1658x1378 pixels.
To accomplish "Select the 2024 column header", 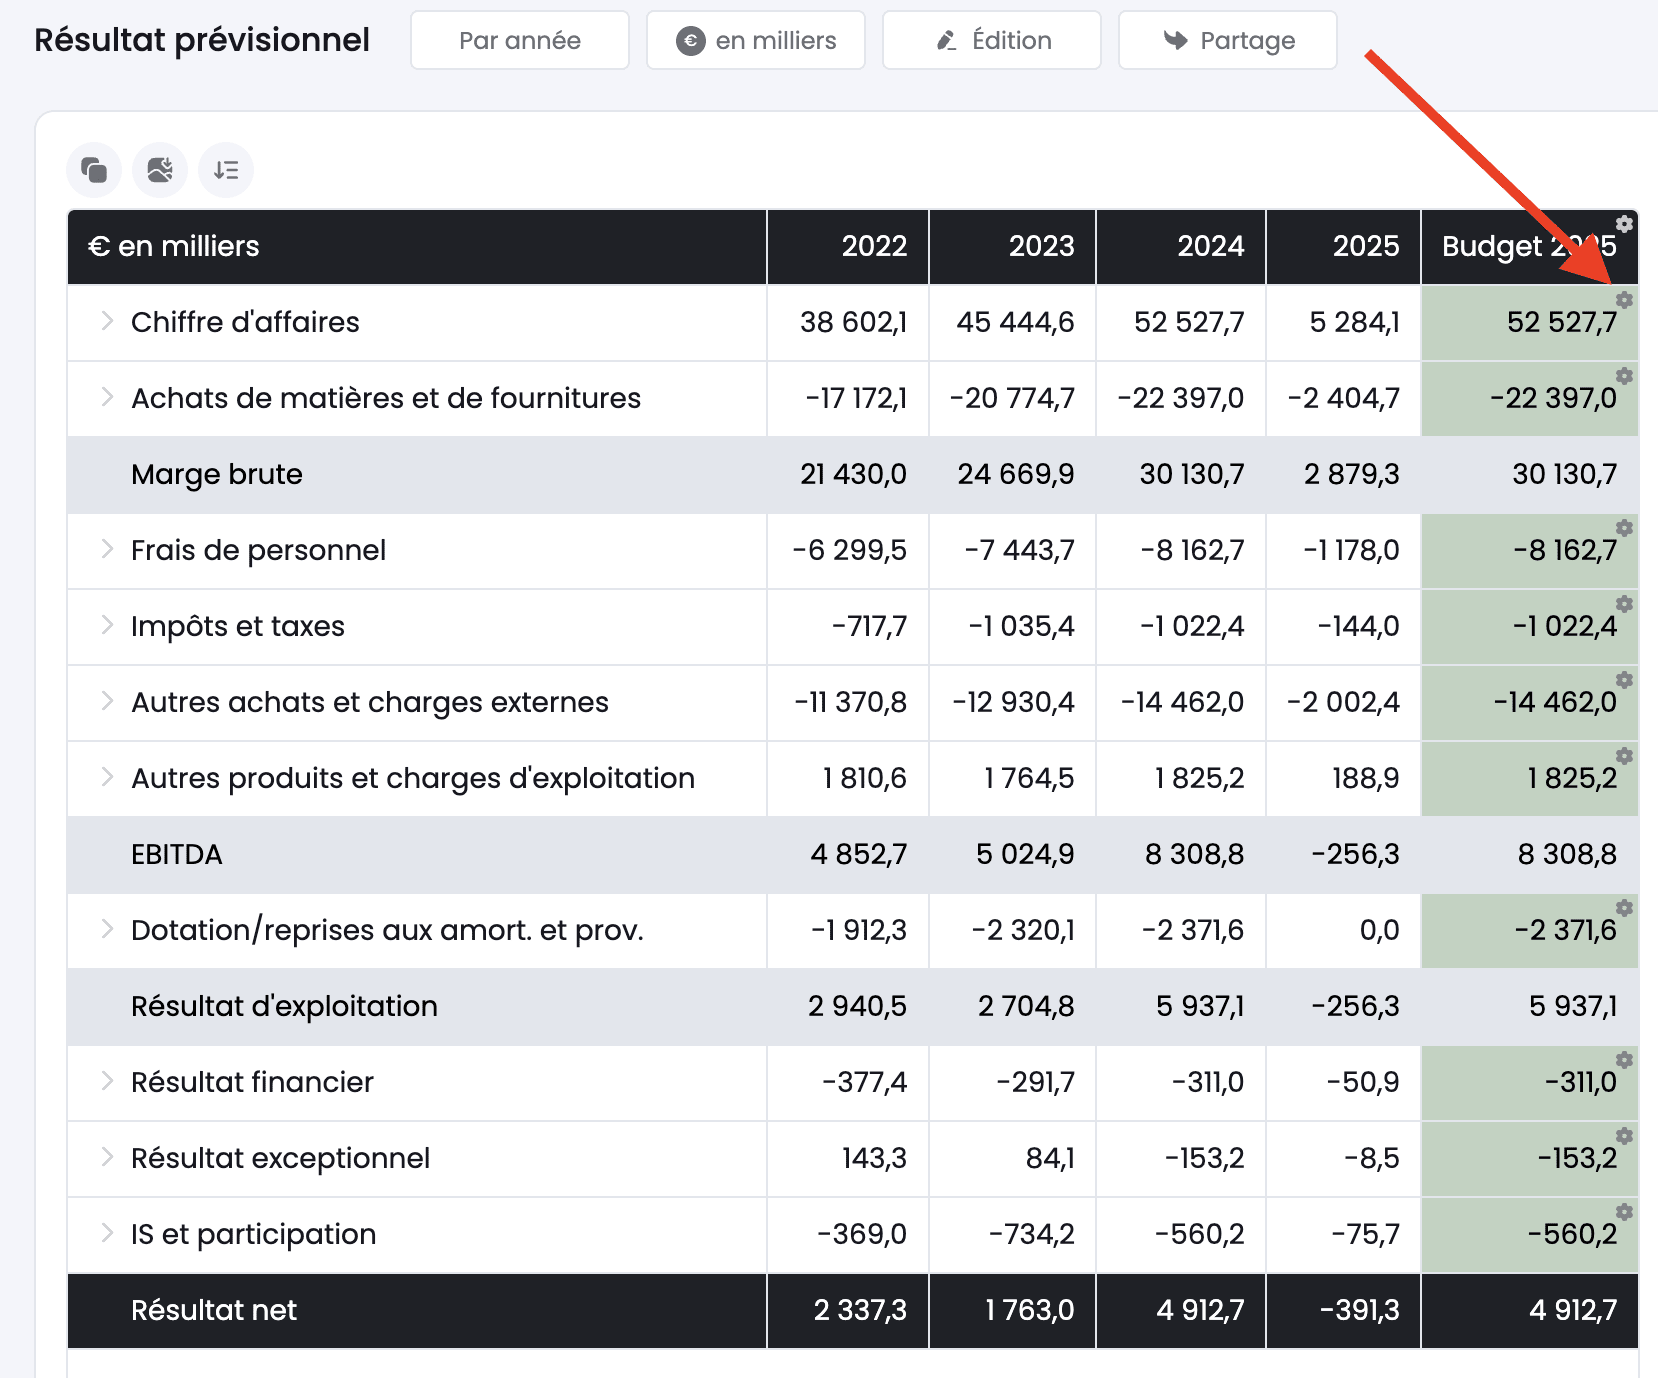I will coord(1182,246).
